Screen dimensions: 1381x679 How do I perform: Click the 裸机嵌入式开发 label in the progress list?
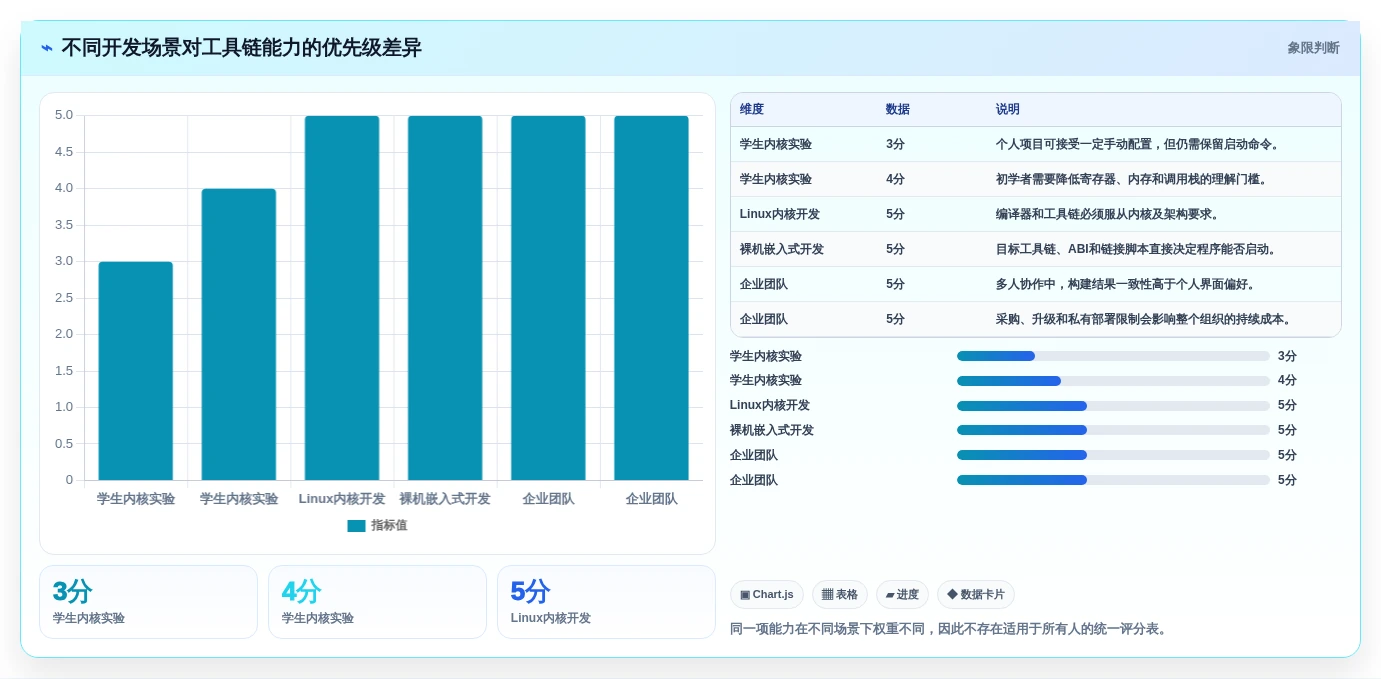tap(772, 430)
